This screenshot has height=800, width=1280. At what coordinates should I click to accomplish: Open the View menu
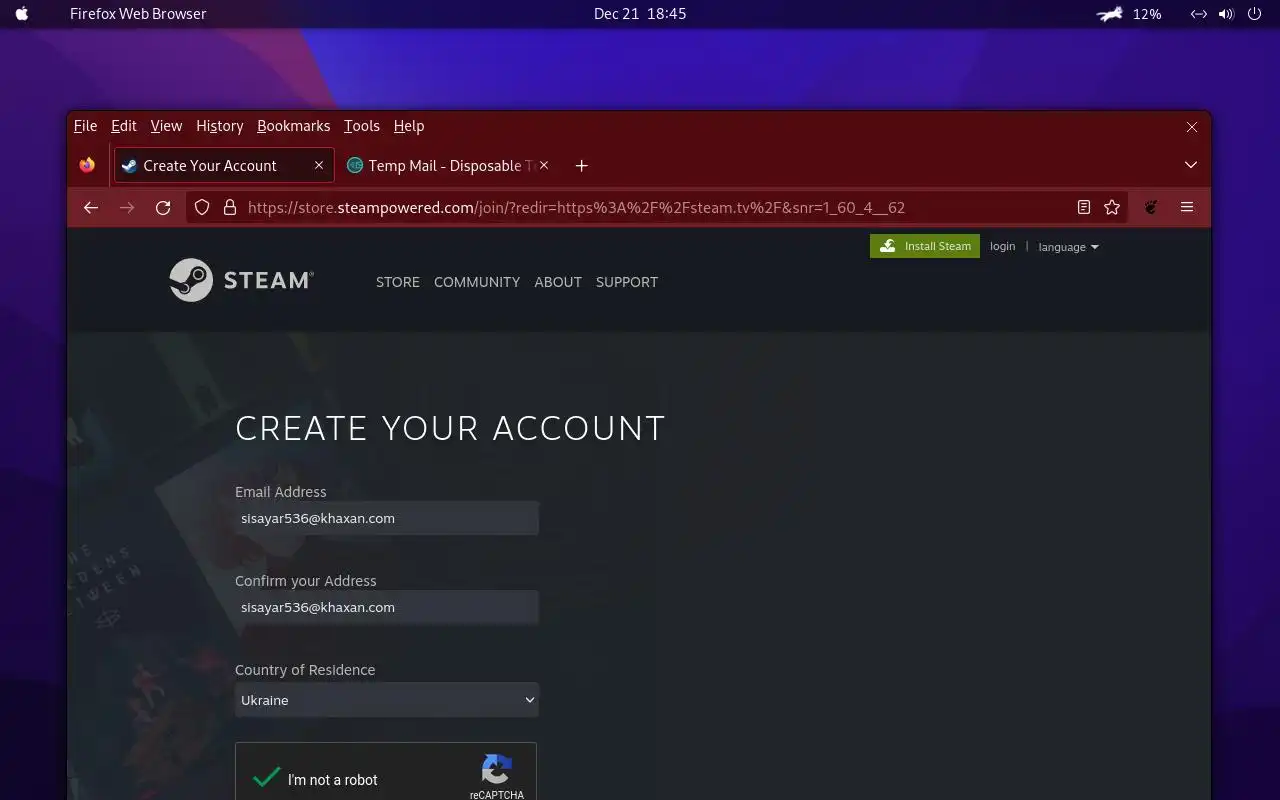(166, 126)
